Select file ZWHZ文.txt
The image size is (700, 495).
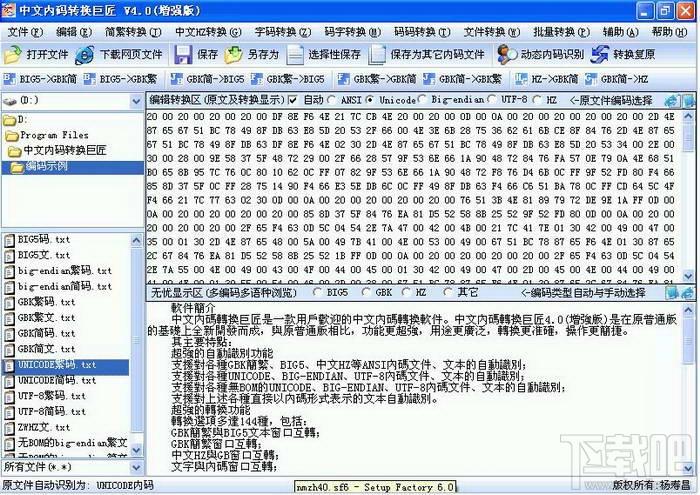[44, 428]
